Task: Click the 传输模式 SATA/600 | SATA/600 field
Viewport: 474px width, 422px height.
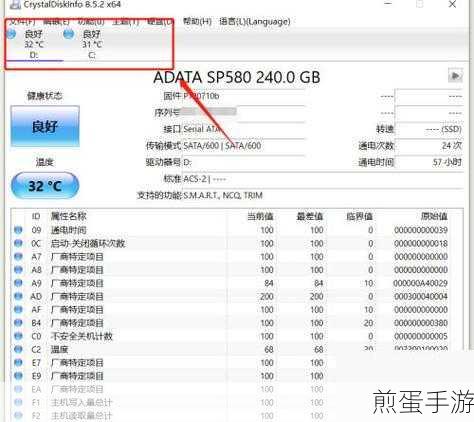Action: pos(244,146)
